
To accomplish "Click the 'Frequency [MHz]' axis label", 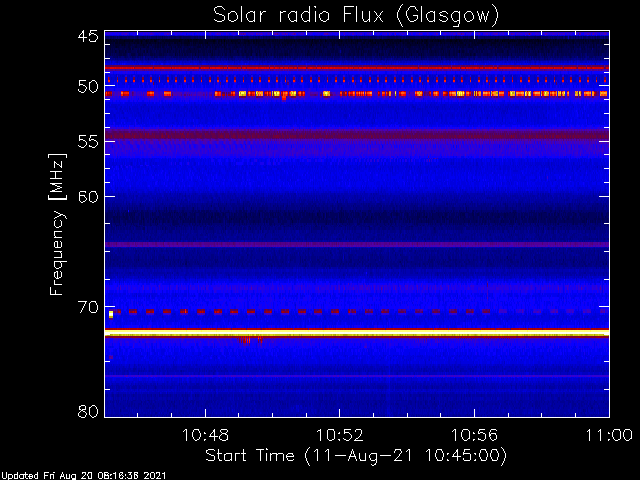I will 57,224.
